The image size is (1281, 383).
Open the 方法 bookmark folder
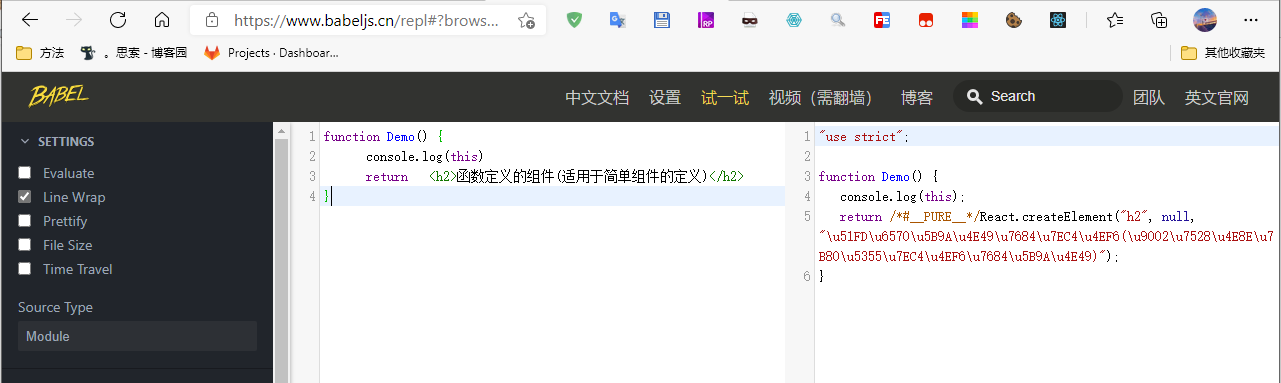pyautogui.click(x=40, y=53)
